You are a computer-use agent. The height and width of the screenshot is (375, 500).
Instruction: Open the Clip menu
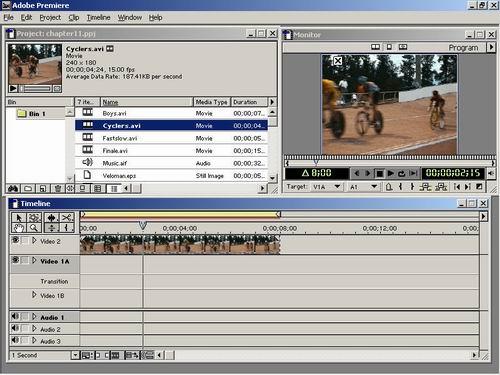pos(74,18)
